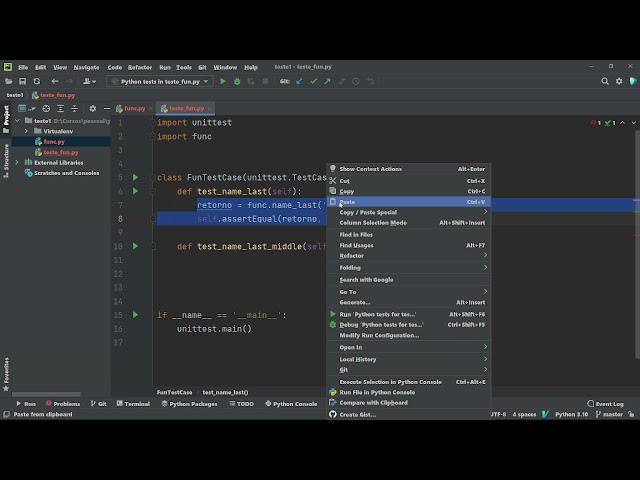Click FunTestCase in the editor breadcrumb
The image size is (640, 480).
click(x=174, y=392)
